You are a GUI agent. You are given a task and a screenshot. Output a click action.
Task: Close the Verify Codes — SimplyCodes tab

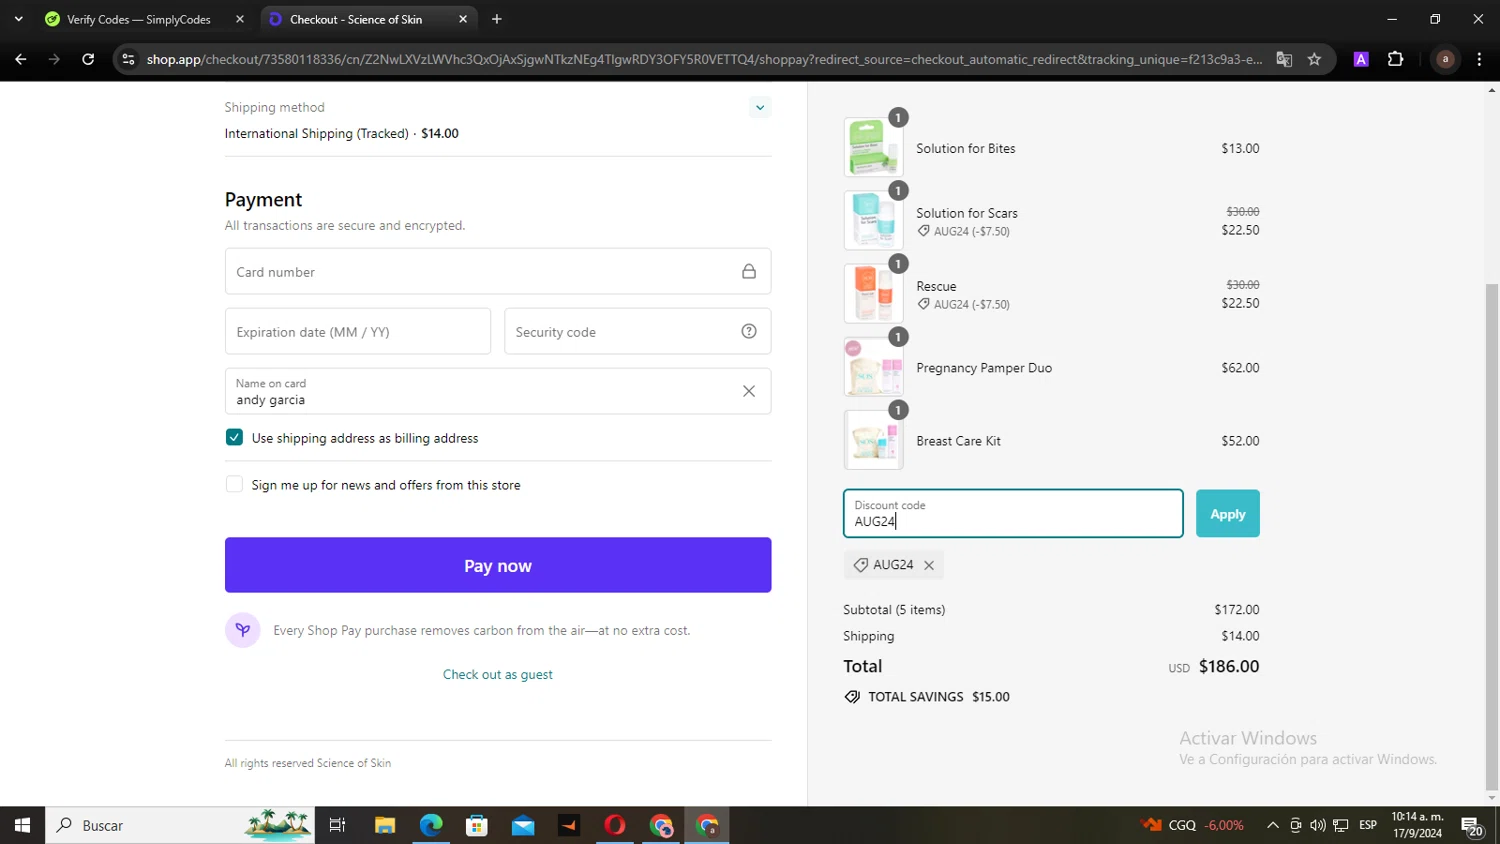[240, 19]
